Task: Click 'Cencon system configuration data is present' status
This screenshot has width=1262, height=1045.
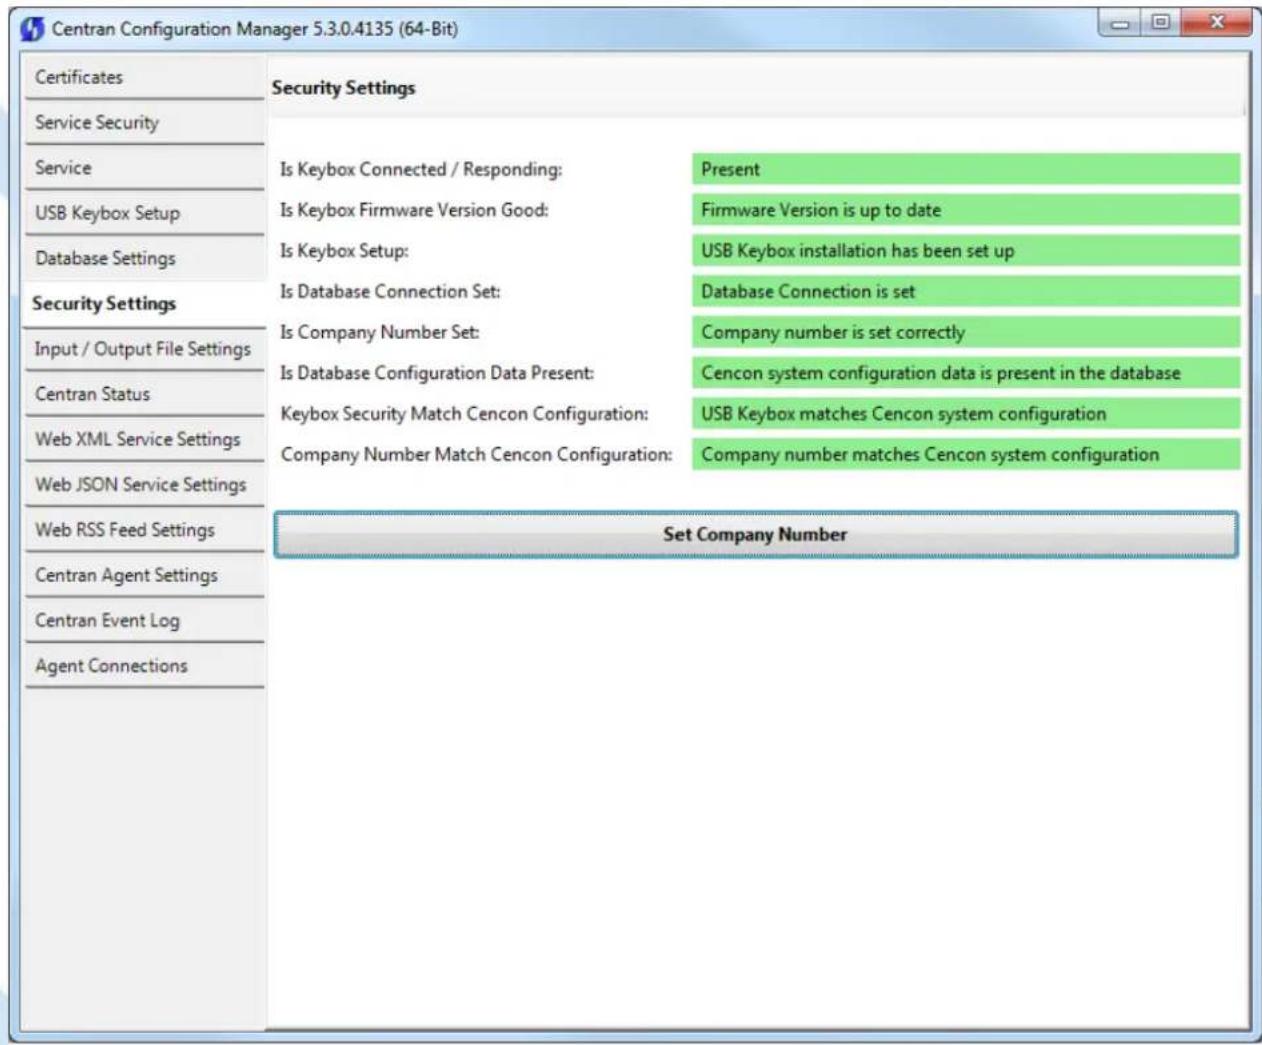Action: [x=966, y=373]
